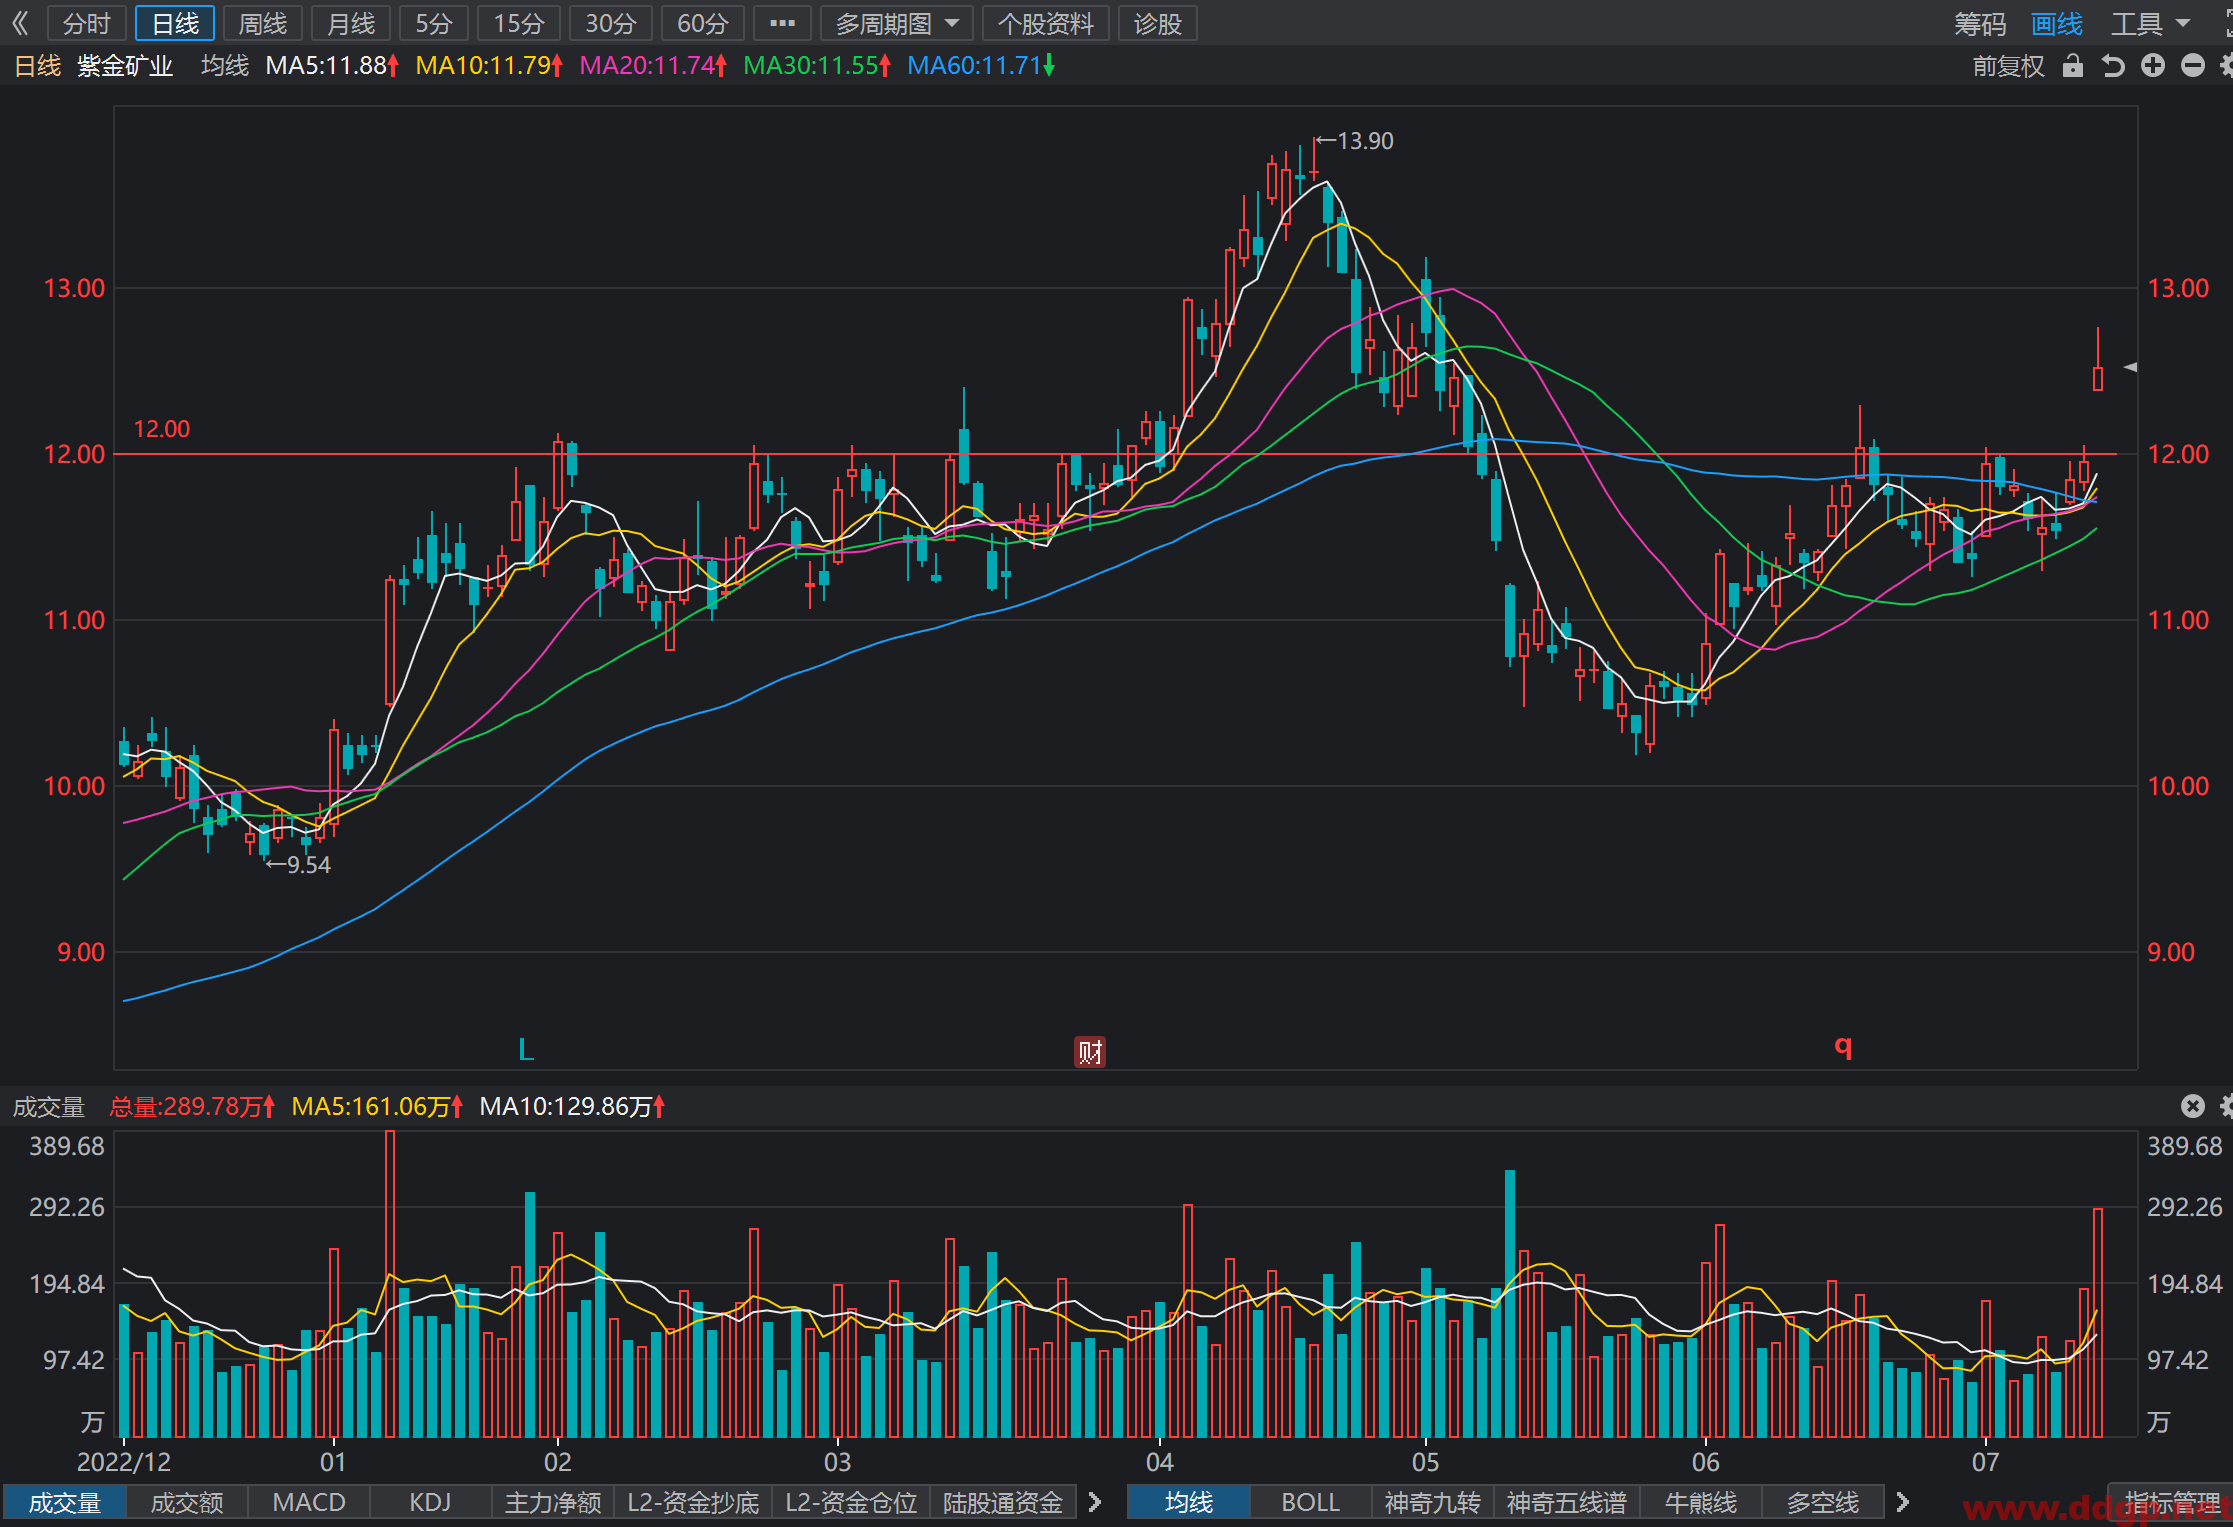2233x1527 pixels.
Task: Click the double left chevron icon
Action: pyautogui.click(x=20, y=23)
